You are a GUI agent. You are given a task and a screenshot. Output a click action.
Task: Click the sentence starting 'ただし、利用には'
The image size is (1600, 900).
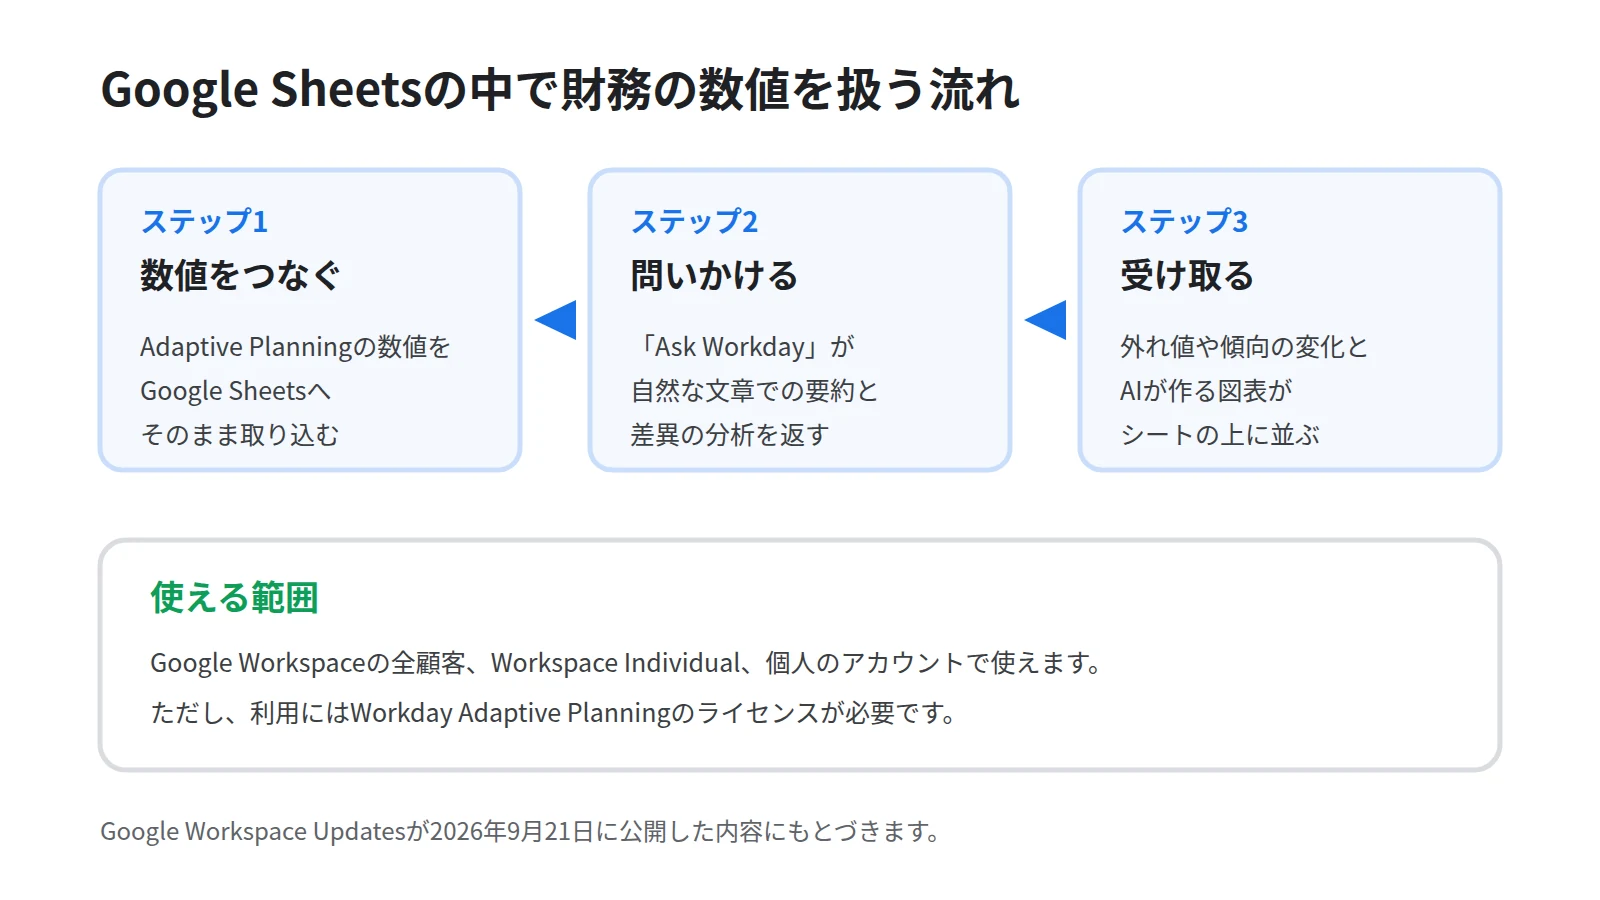pos(553,713)
